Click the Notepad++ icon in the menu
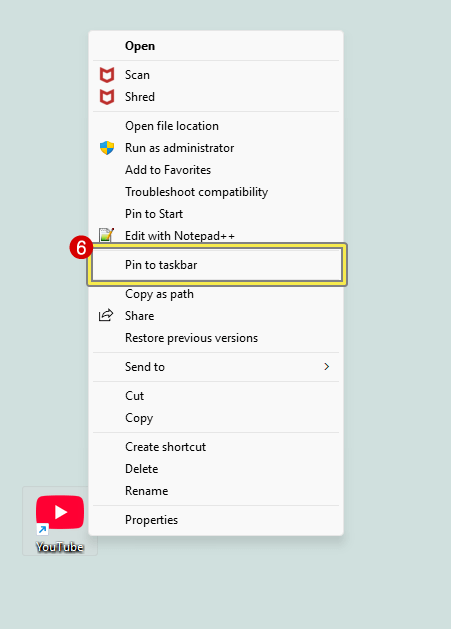Viewport: 451px width, 629px height. [x=106, y=235]
